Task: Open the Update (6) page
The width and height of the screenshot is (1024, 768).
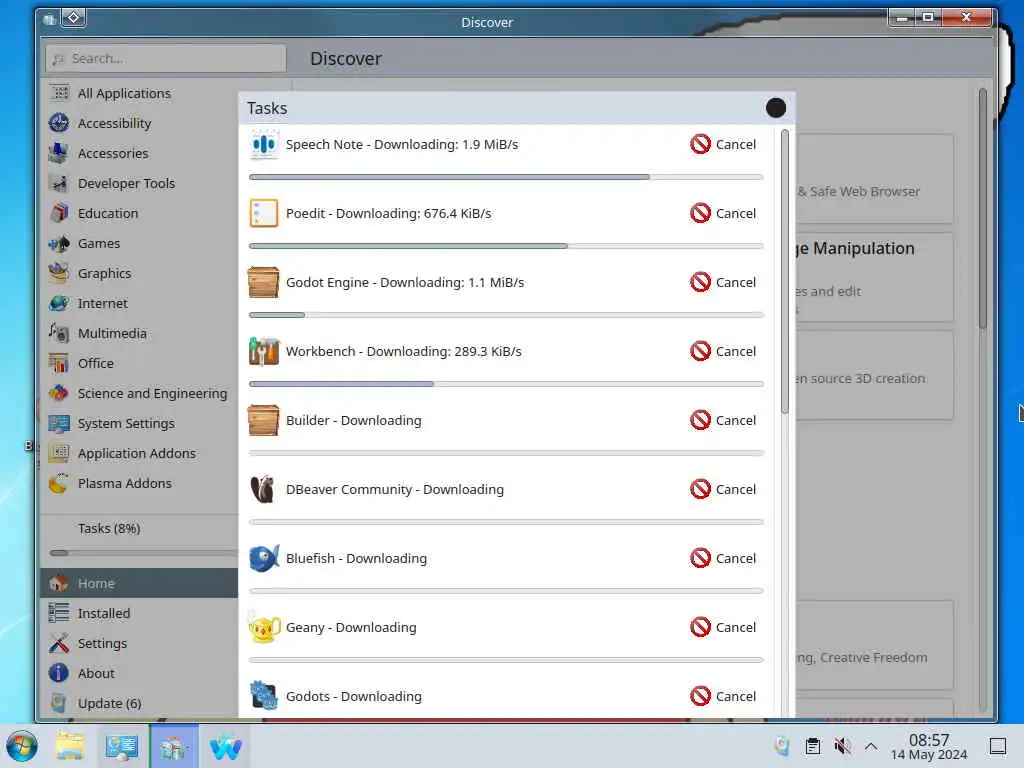Action: coord(138,703)
